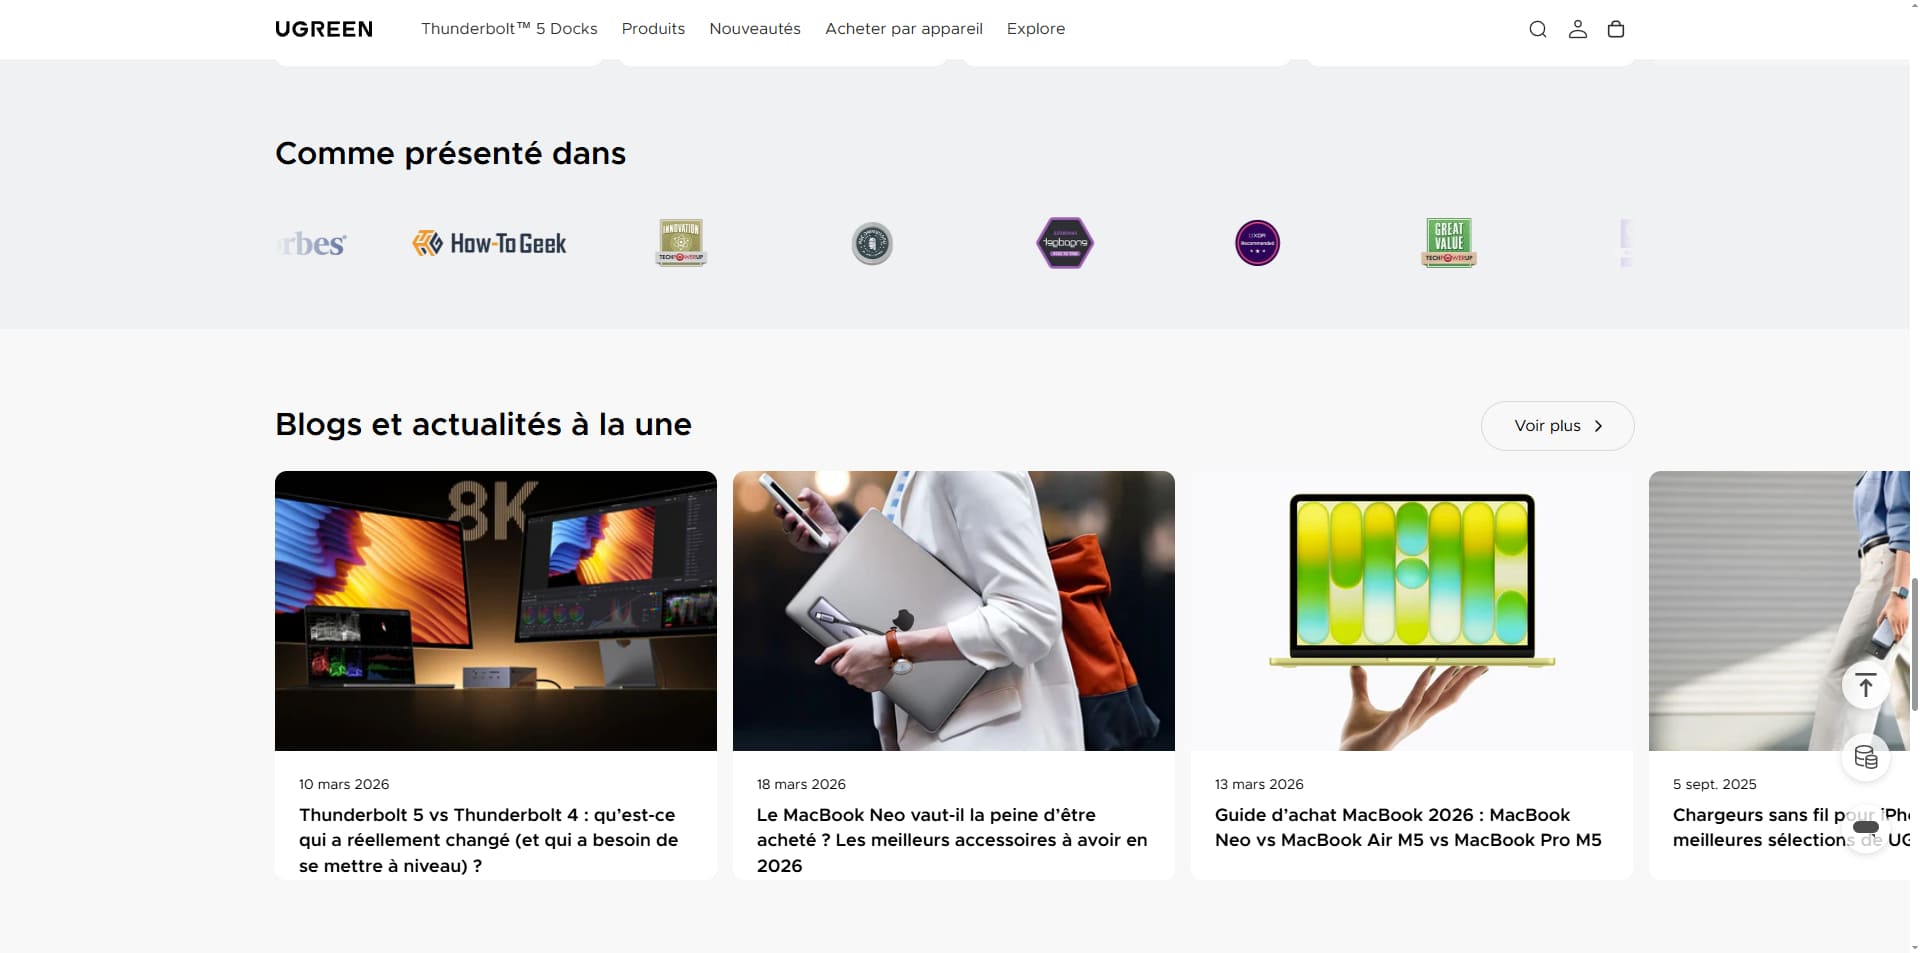1920x953 pixels.
Task: Click the partially visible Forbes logo
Action: coord(312,243)
